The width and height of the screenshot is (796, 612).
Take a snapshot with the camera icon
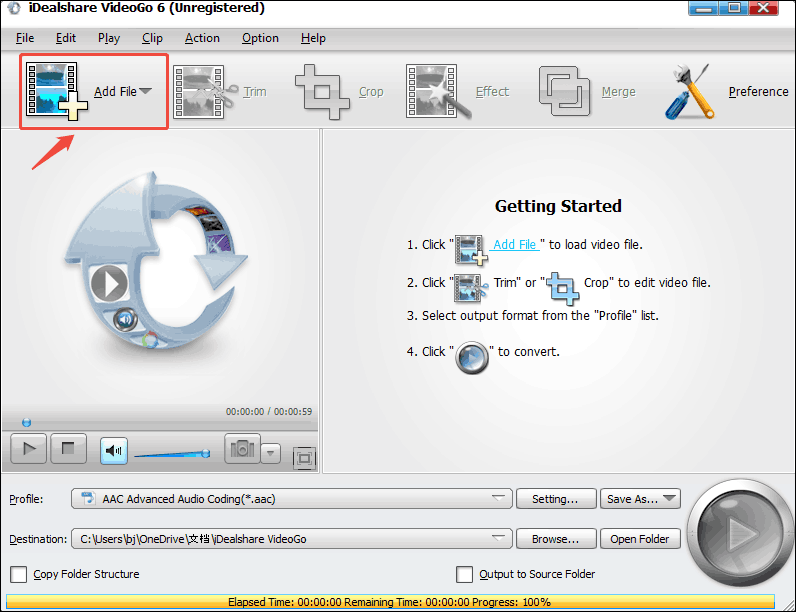[x=242, y=449]
